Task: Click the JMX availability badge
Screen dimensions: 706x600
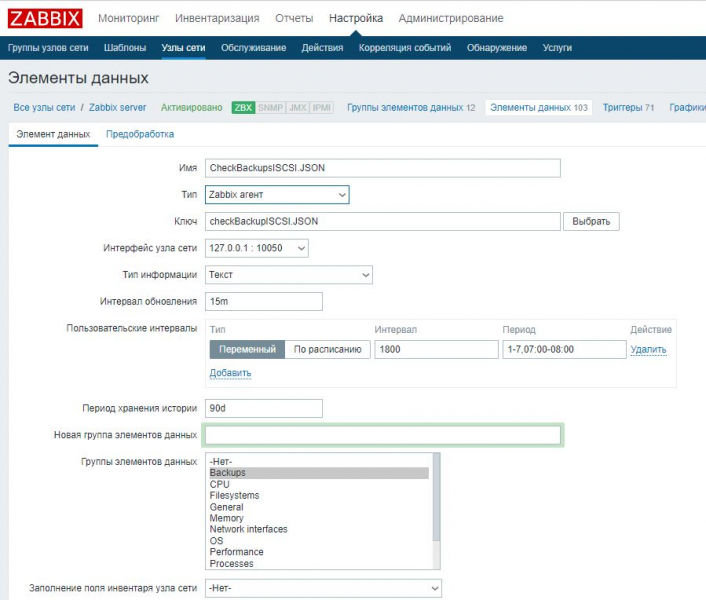Action: 298,107
